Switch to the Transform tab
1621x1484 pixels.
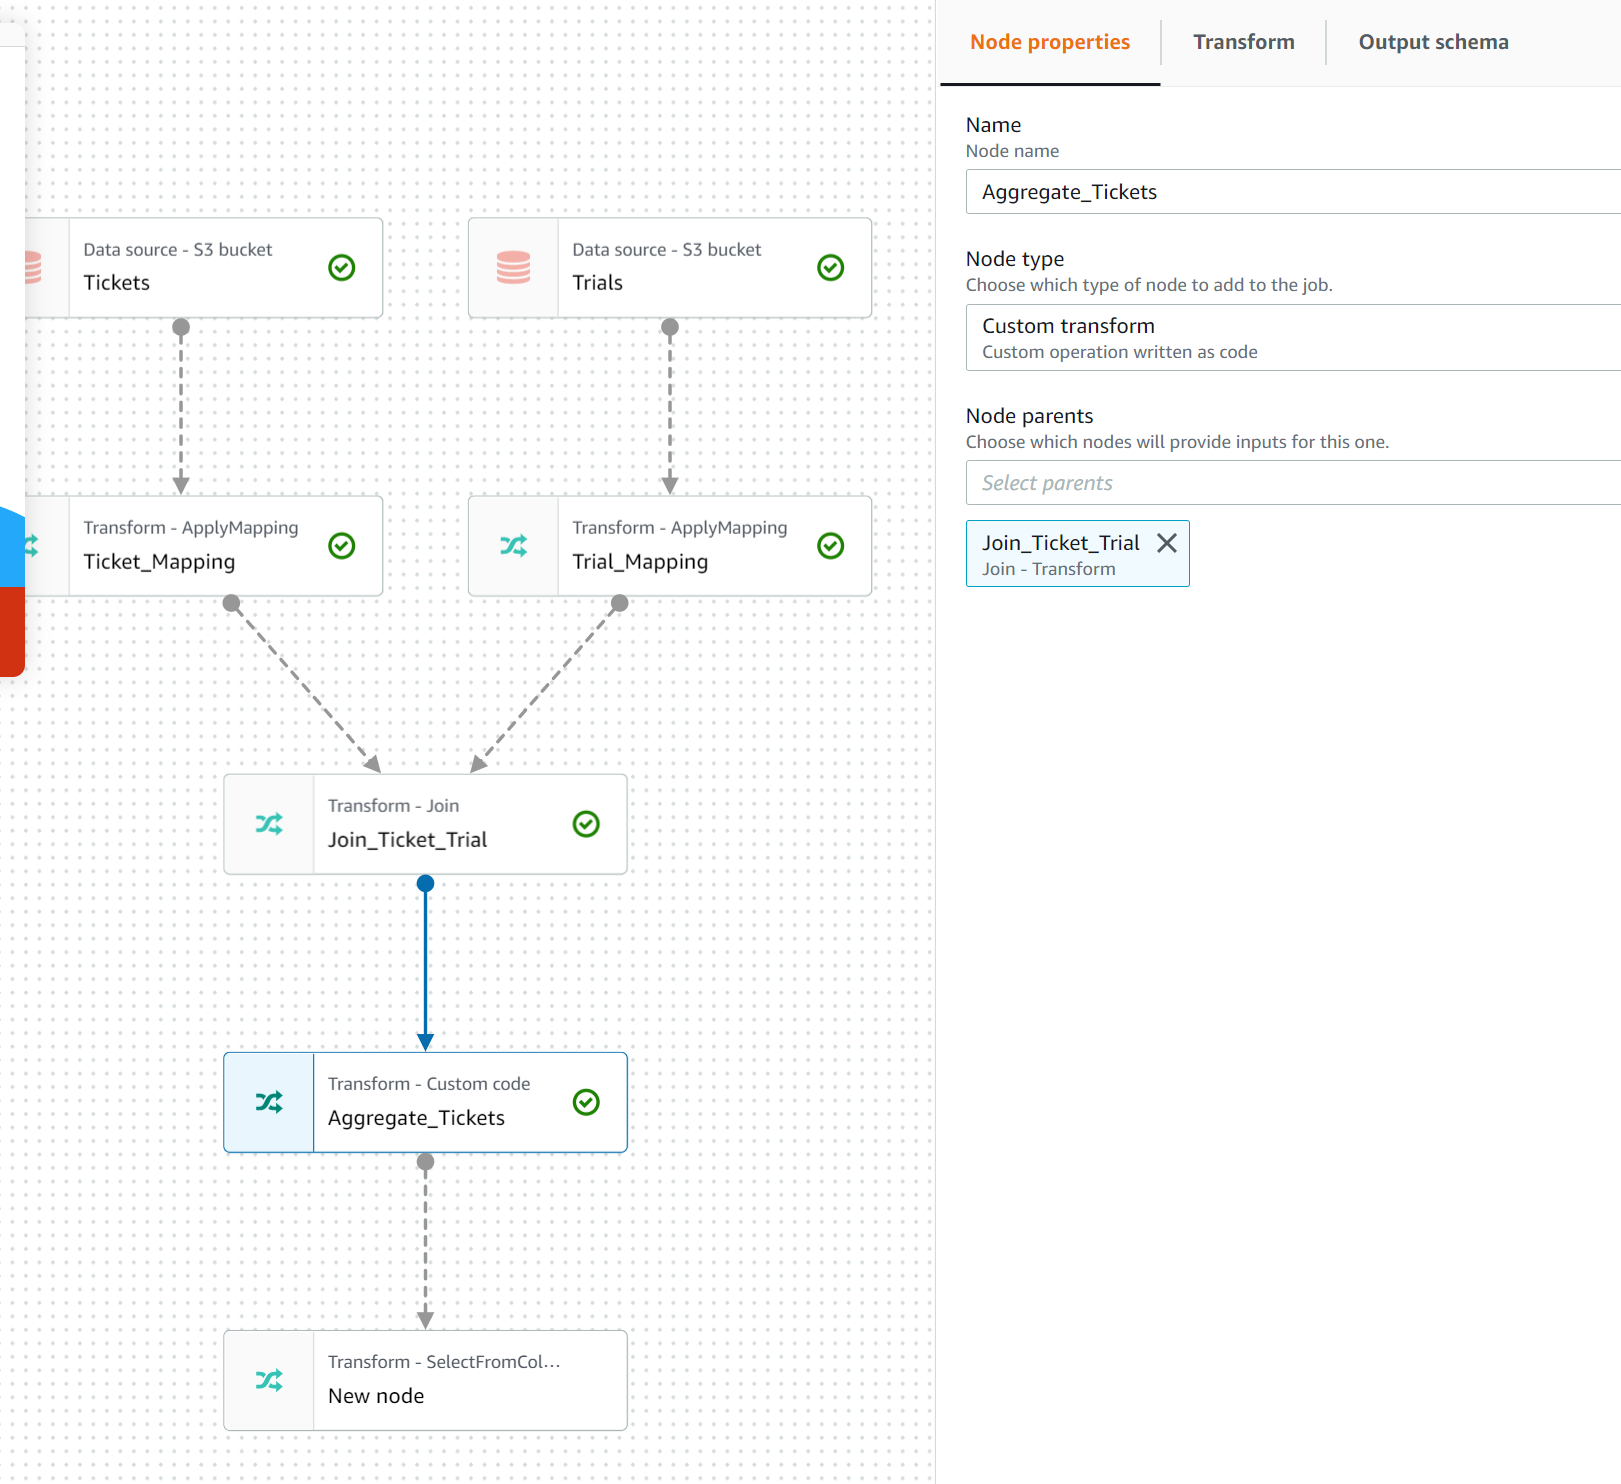pyautogui.click(x=1243, y=42)
